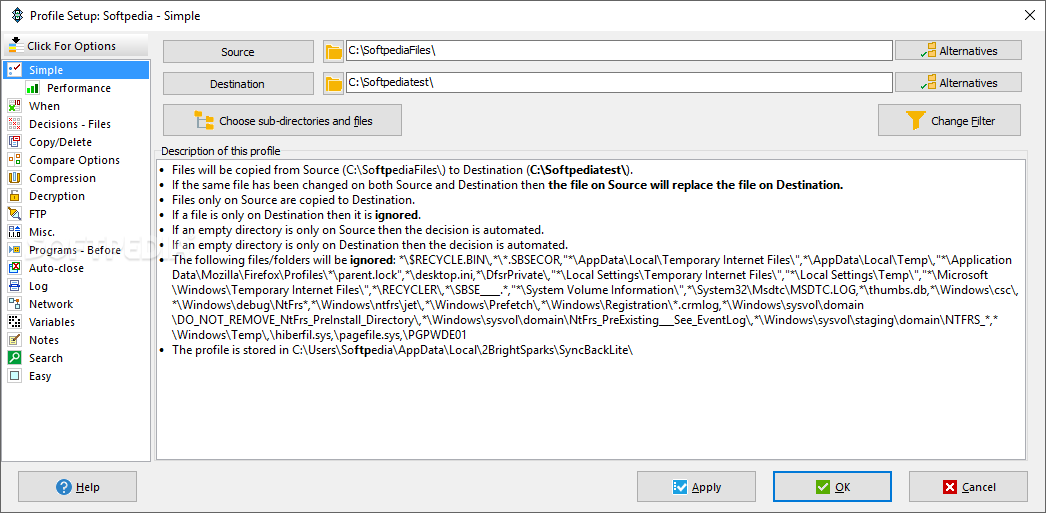Click the Help button
Image resolution: width=1046 pixels, height=513 pixels.
point(77,487)
